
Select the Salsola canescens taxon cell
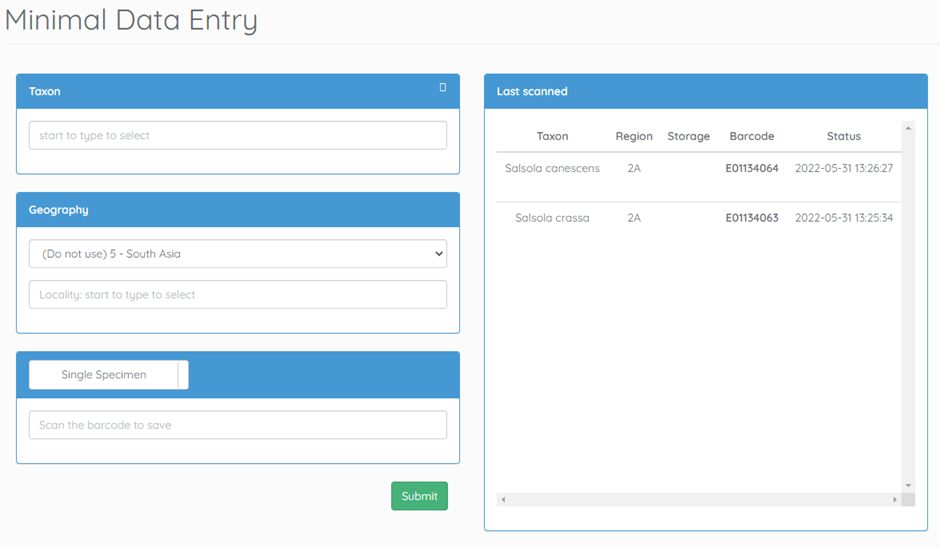[552, 168]
